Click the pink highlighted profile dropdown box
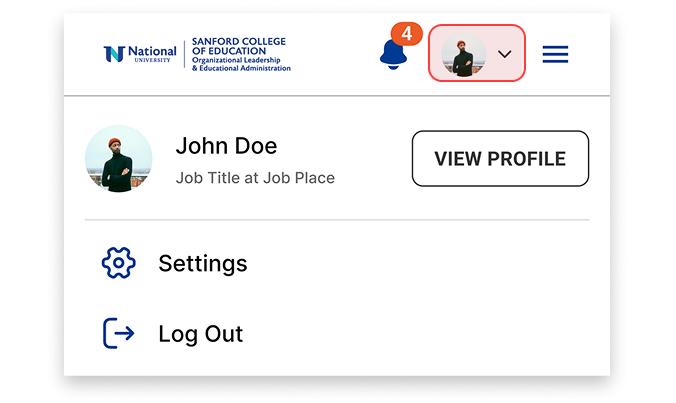The width and height of the screenshot is (676, 403). click(477, 53)
